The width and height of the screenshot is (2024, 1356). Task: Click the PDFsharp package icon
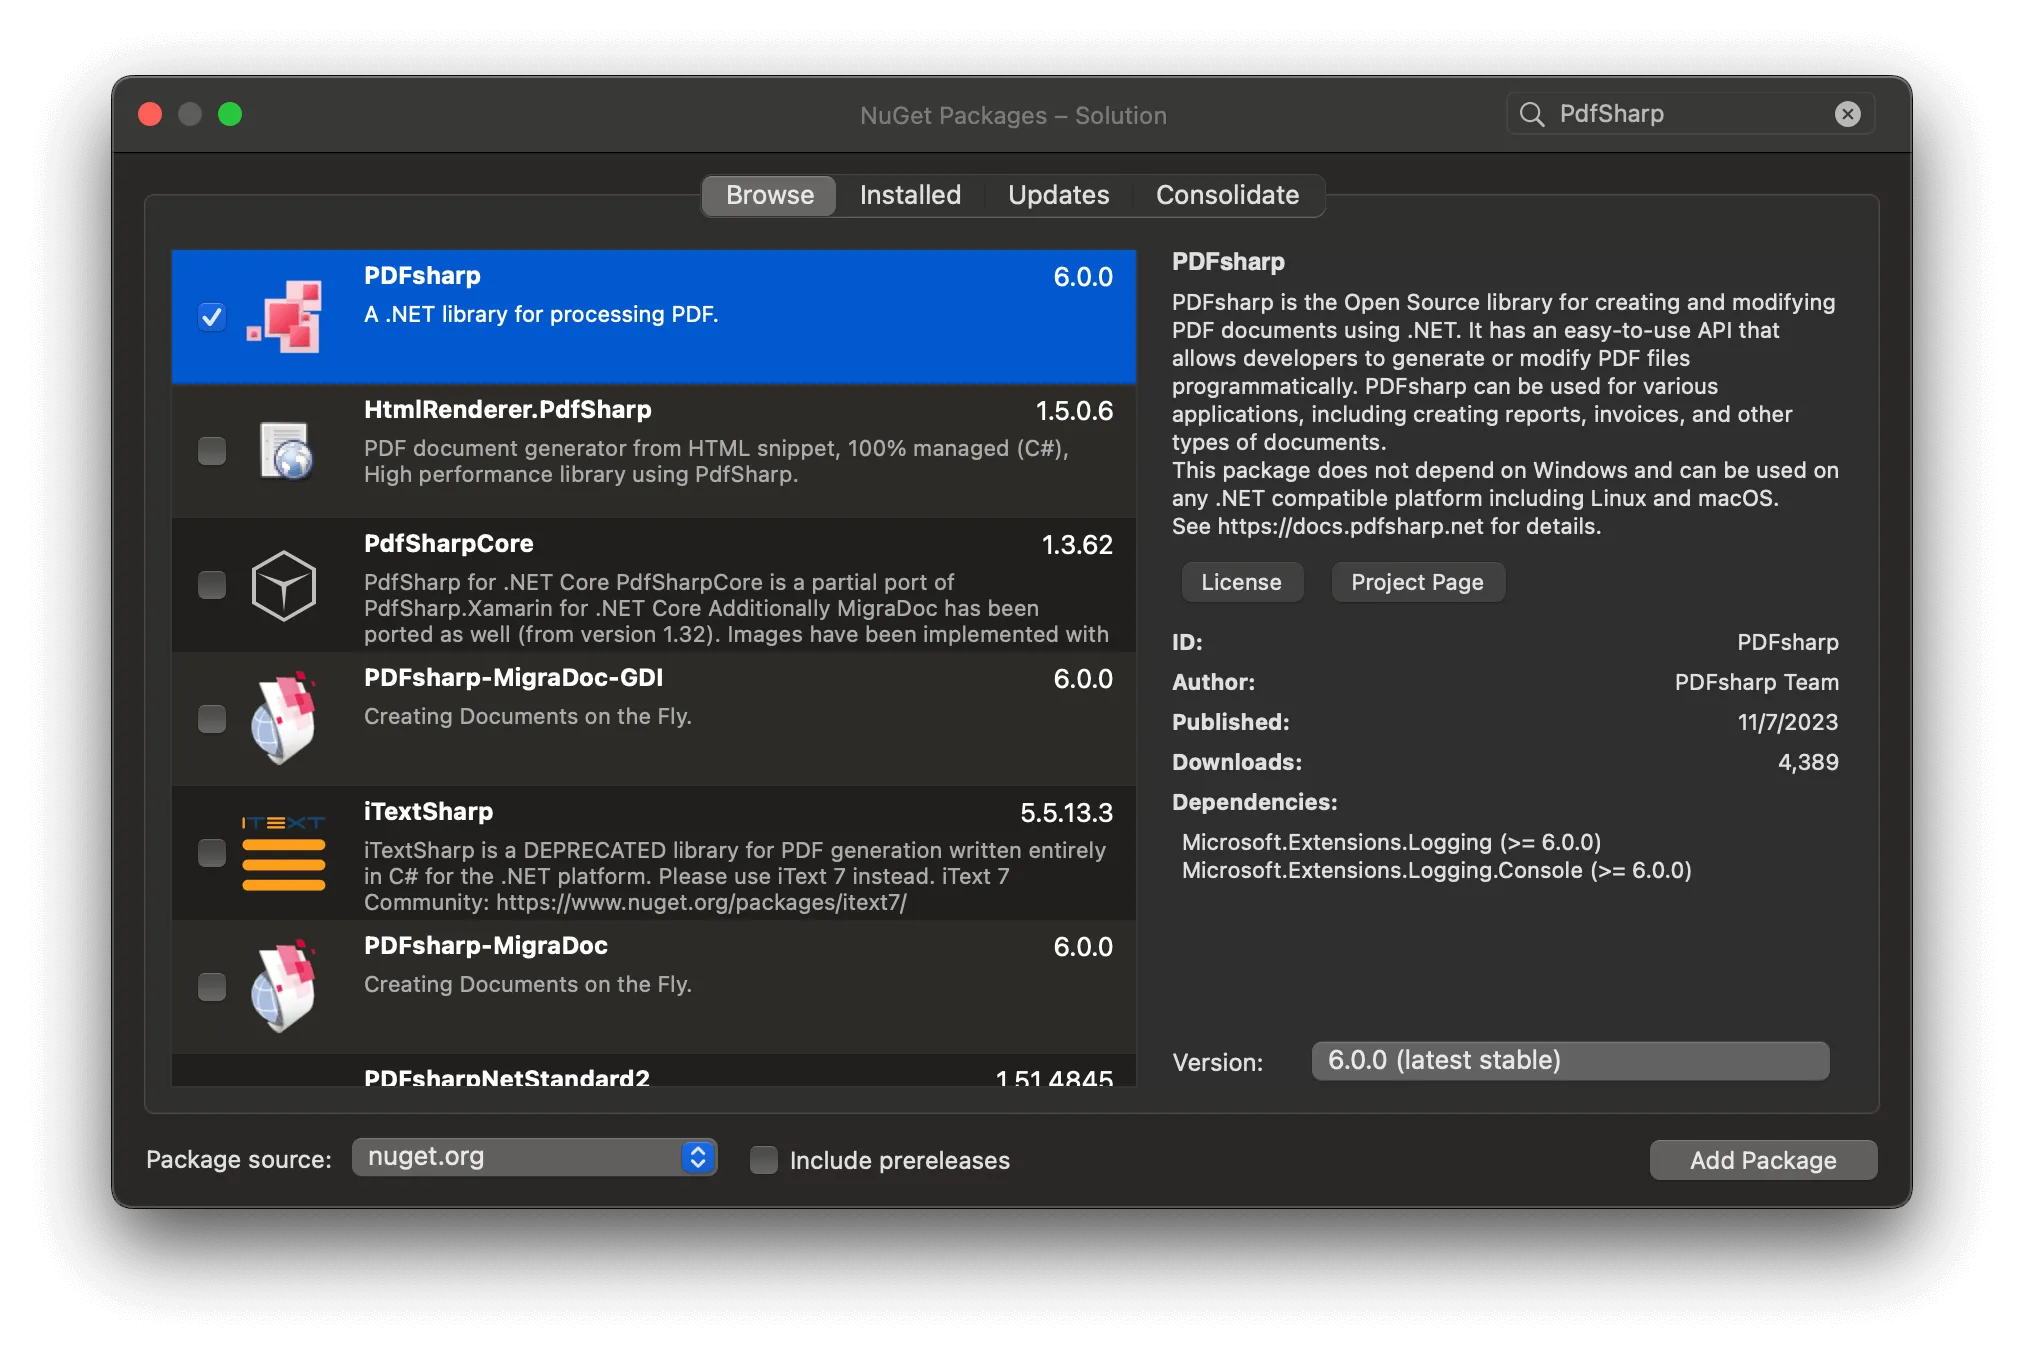[285, 317]
